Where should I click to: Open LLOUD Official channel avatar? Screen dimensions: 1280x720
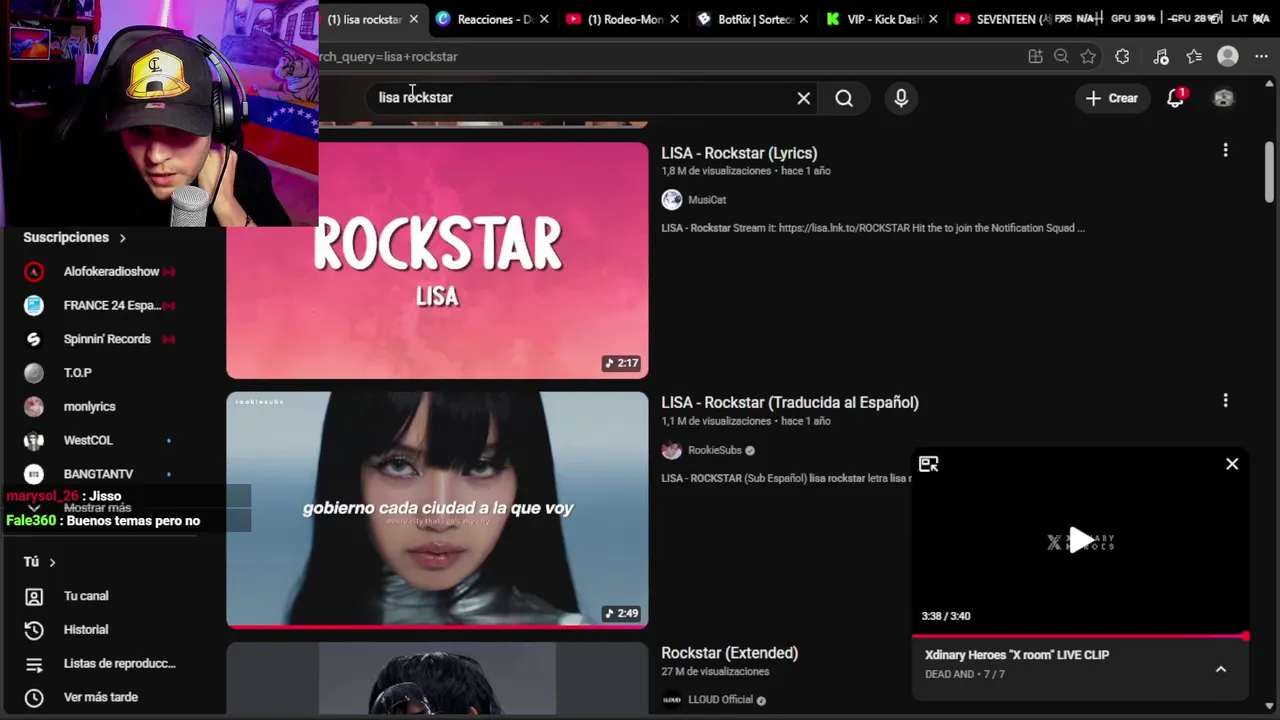point(672,700)
